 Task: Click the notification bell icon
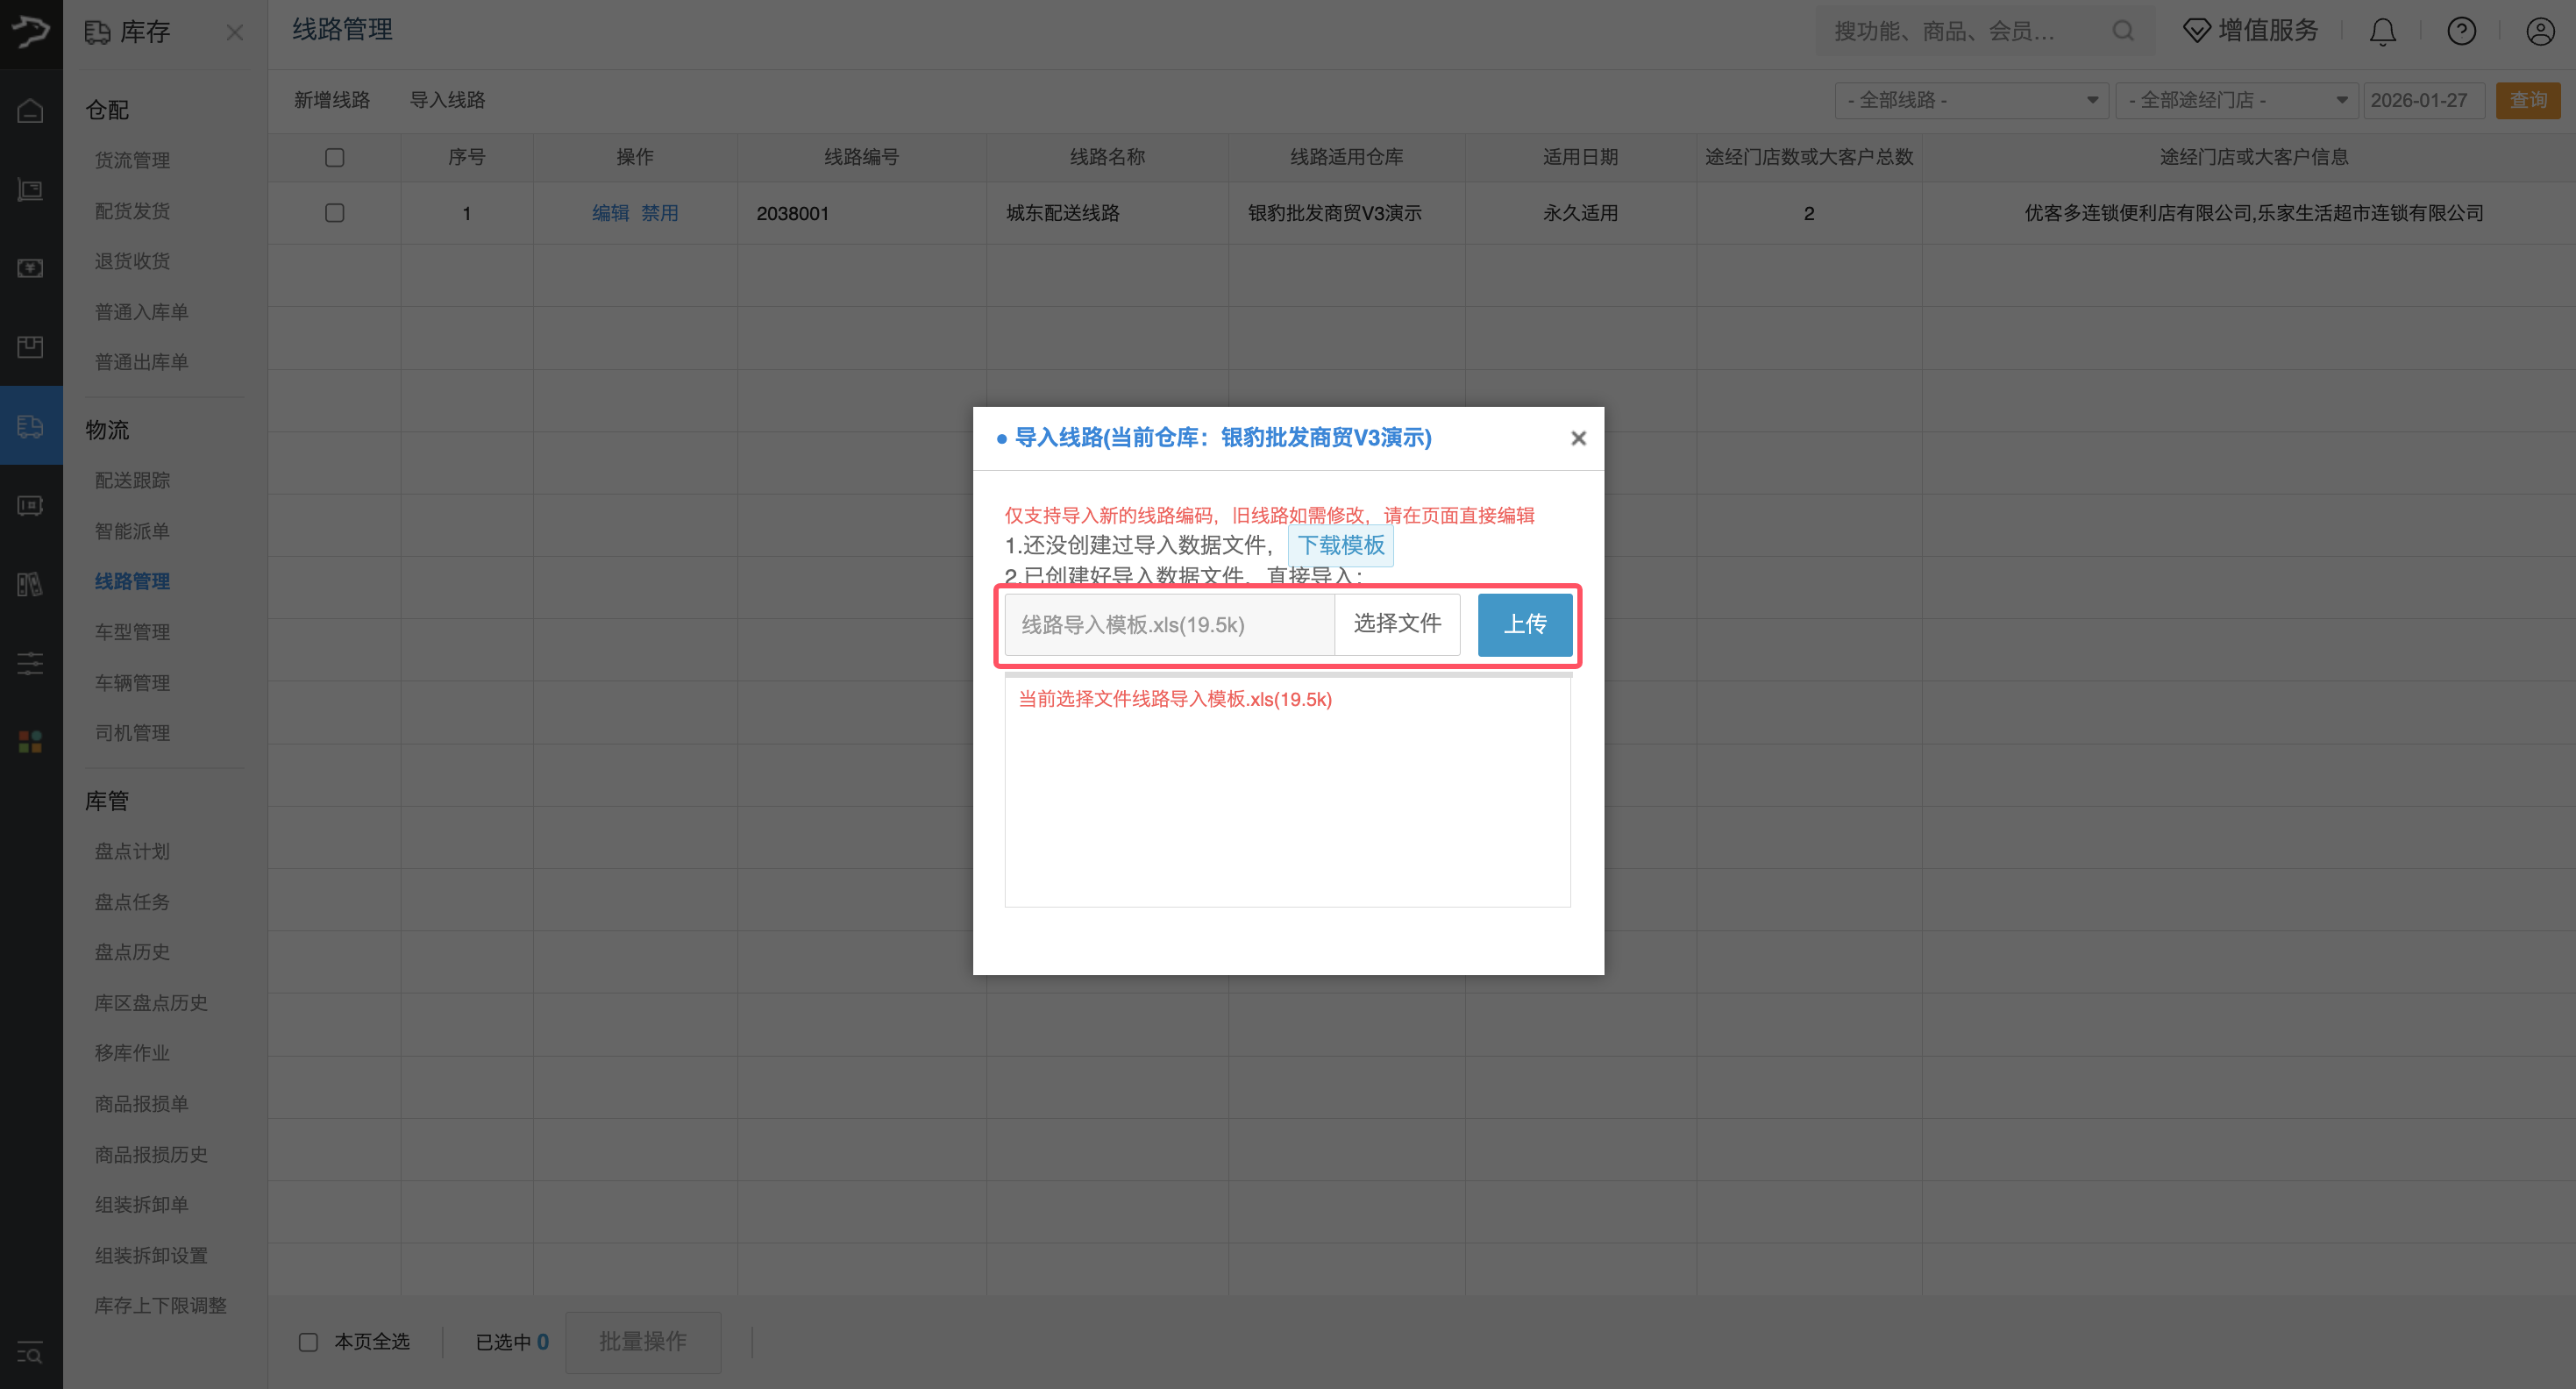click(x=2382, y=32)
